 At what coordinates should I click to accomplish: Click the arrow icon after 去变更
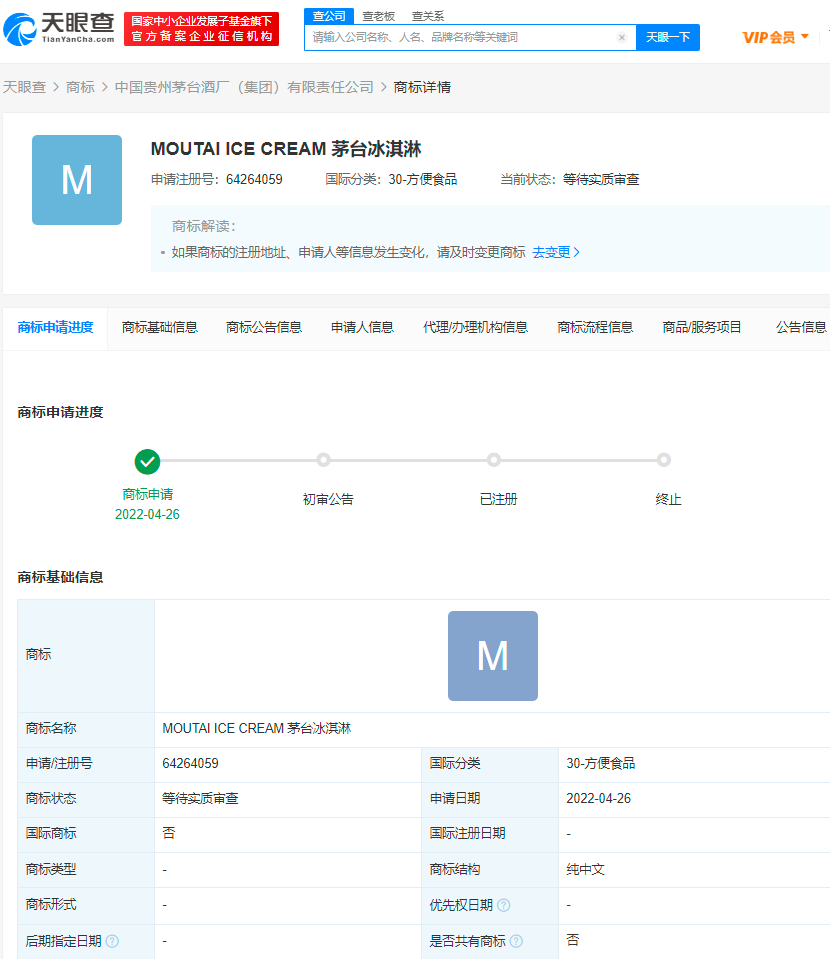[576, 252]
